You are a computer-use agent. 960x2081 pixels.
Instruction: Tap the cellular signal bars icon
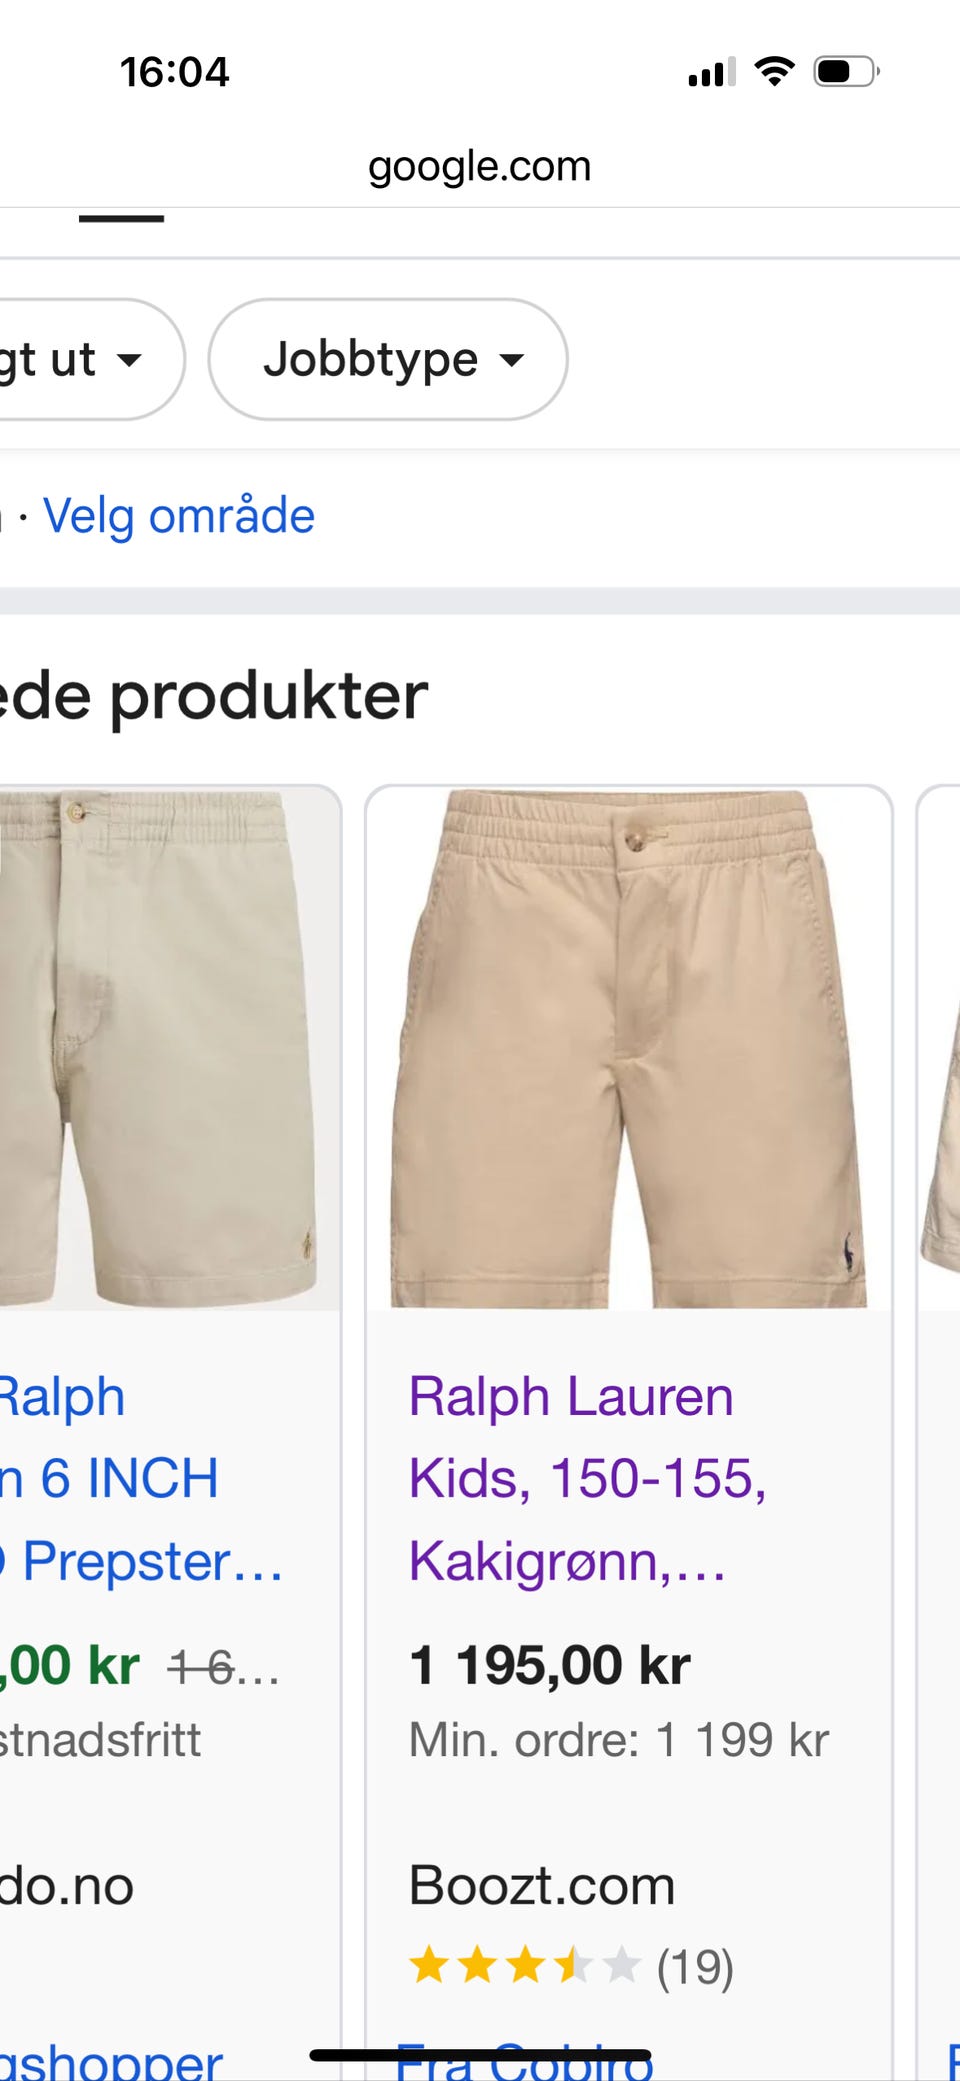[712, 72]
